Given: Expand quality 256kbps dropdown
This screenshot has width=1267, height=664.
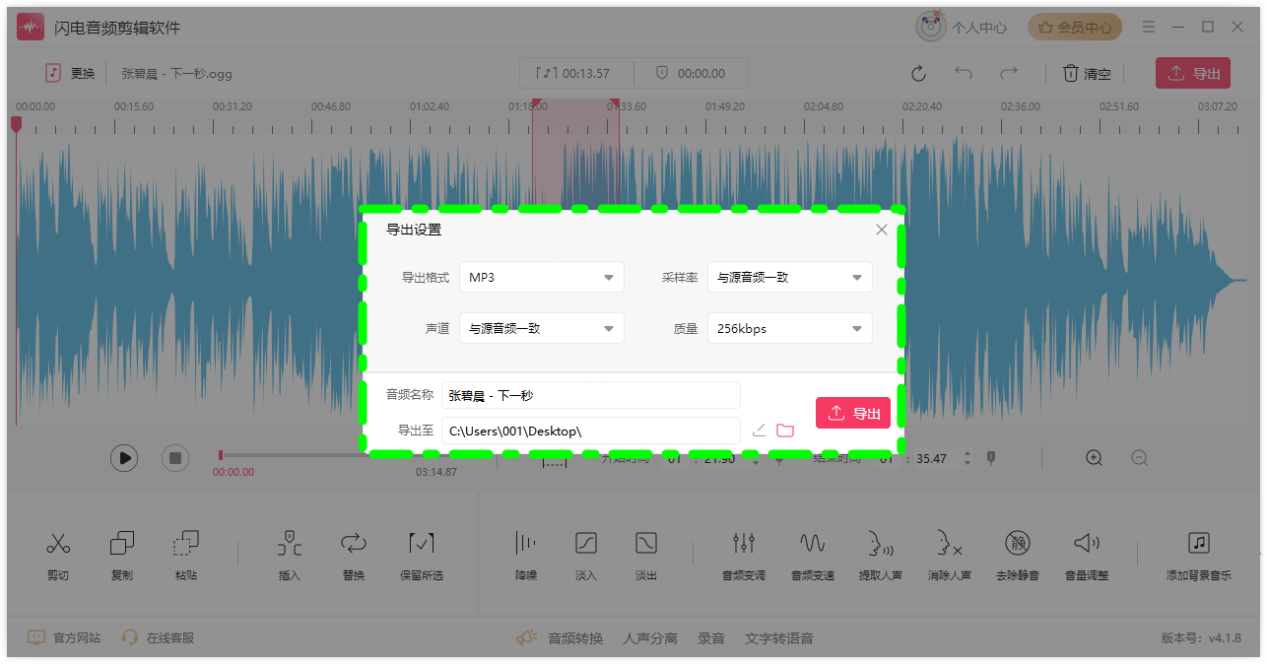Looking at the screenshot, I should click(790, 328).
